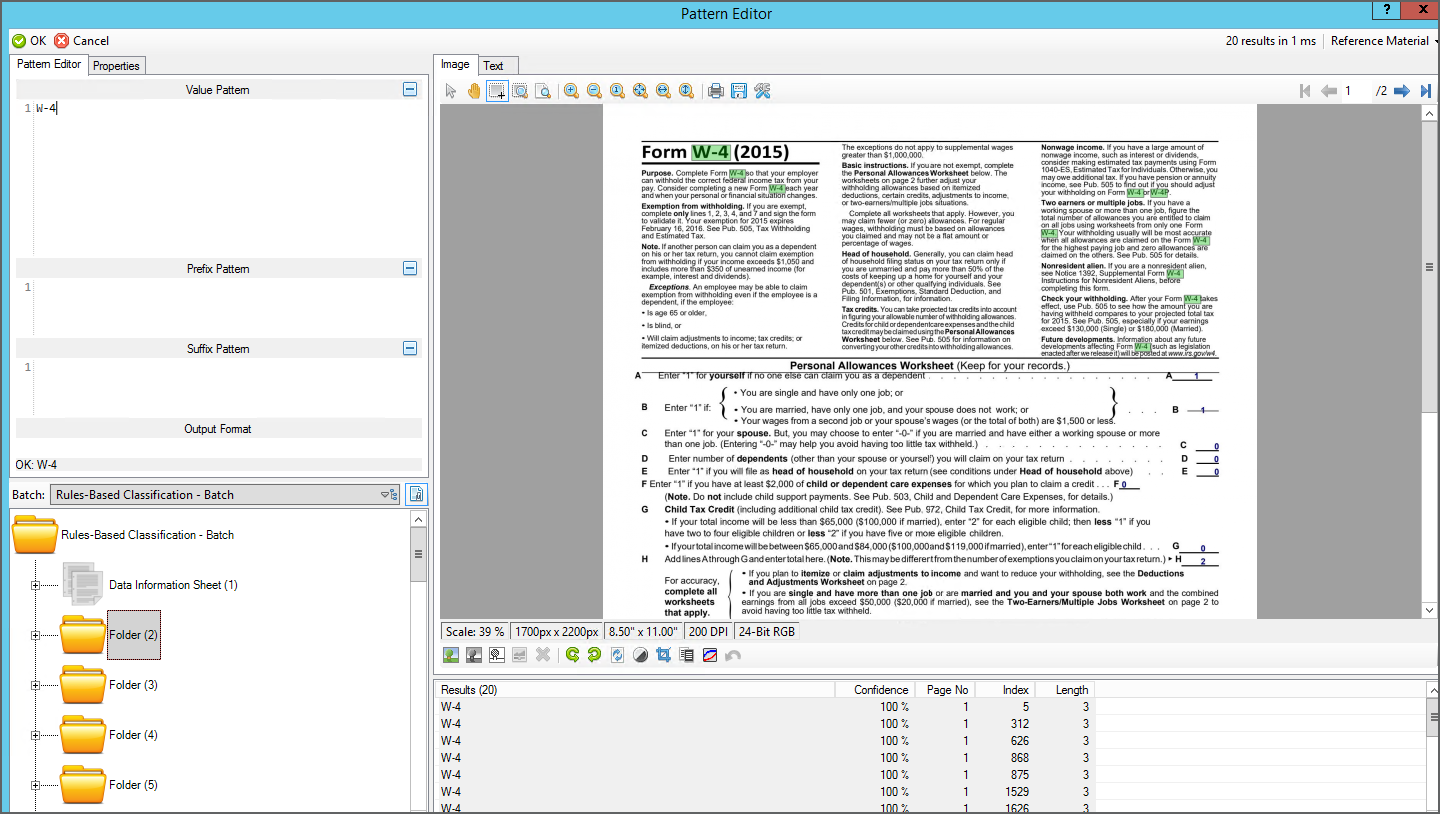Go to next page arrow
The height and width of the screenshot is (814, 1440).
tap(1402, 91)
